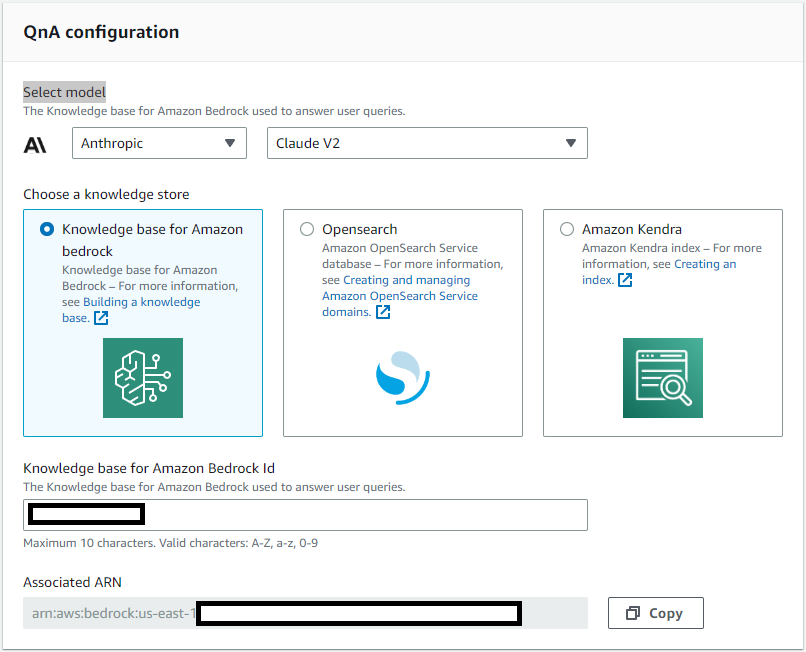Select the Amazon Kendra radio button

567,229
